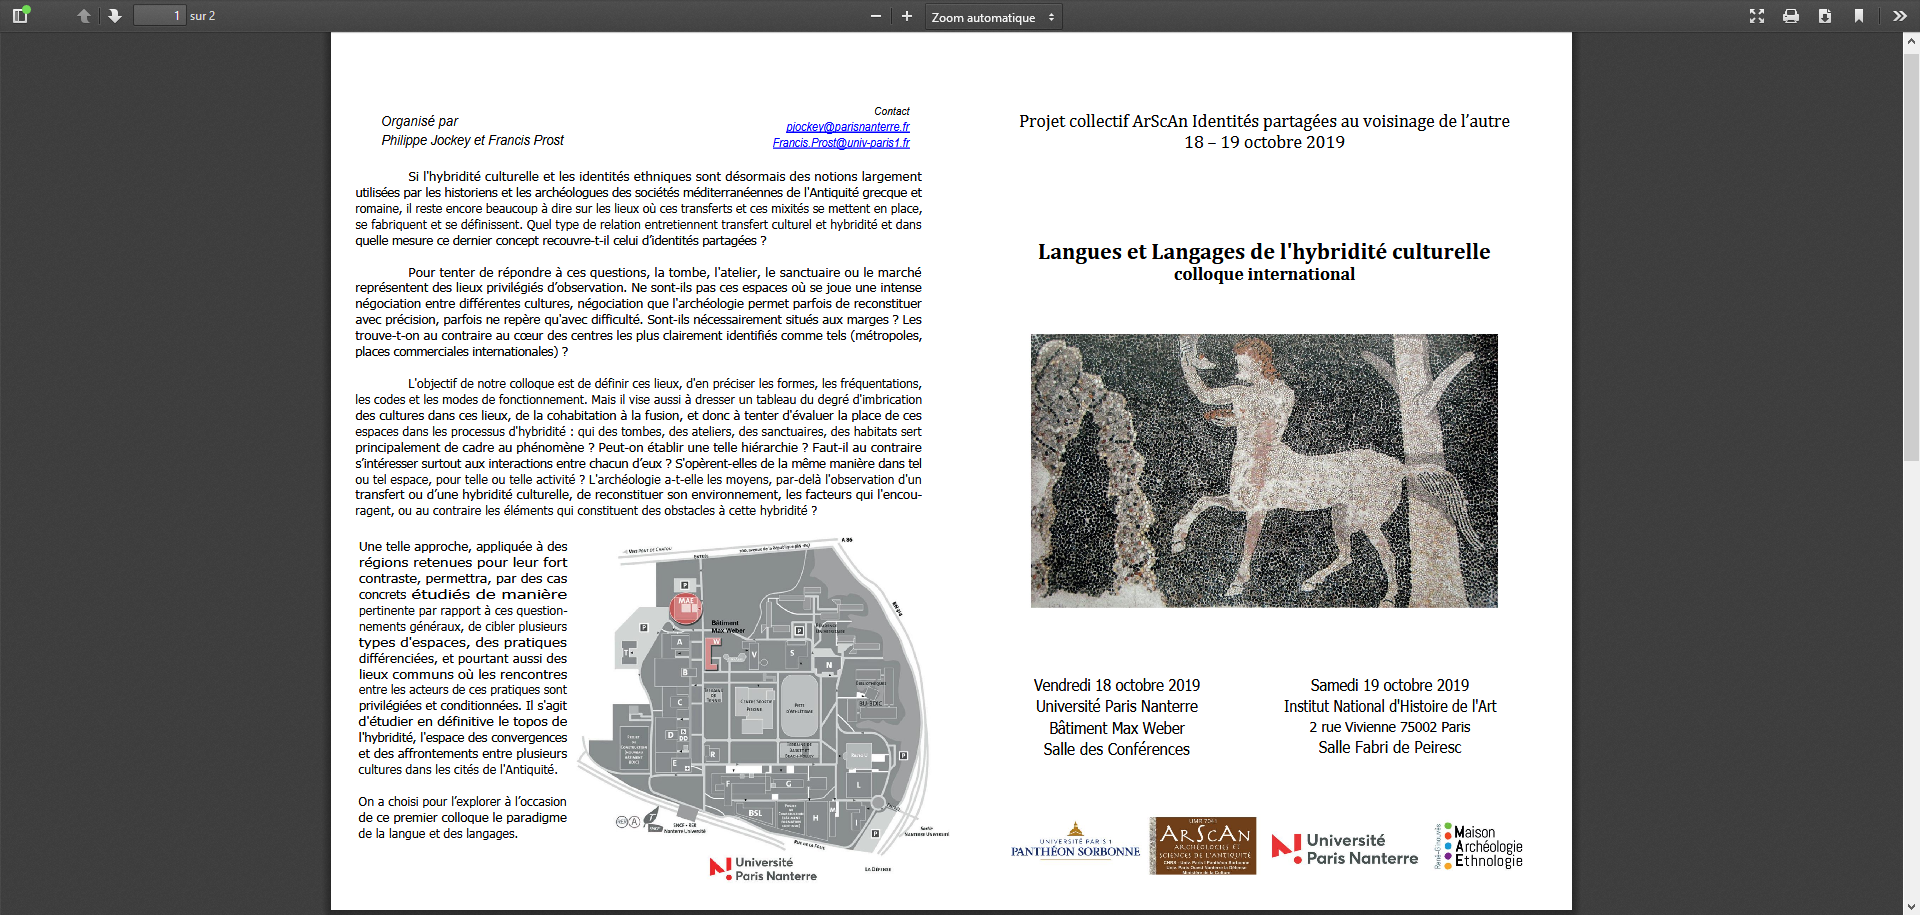Click the centaur mosaic image

pos(1264,471)
